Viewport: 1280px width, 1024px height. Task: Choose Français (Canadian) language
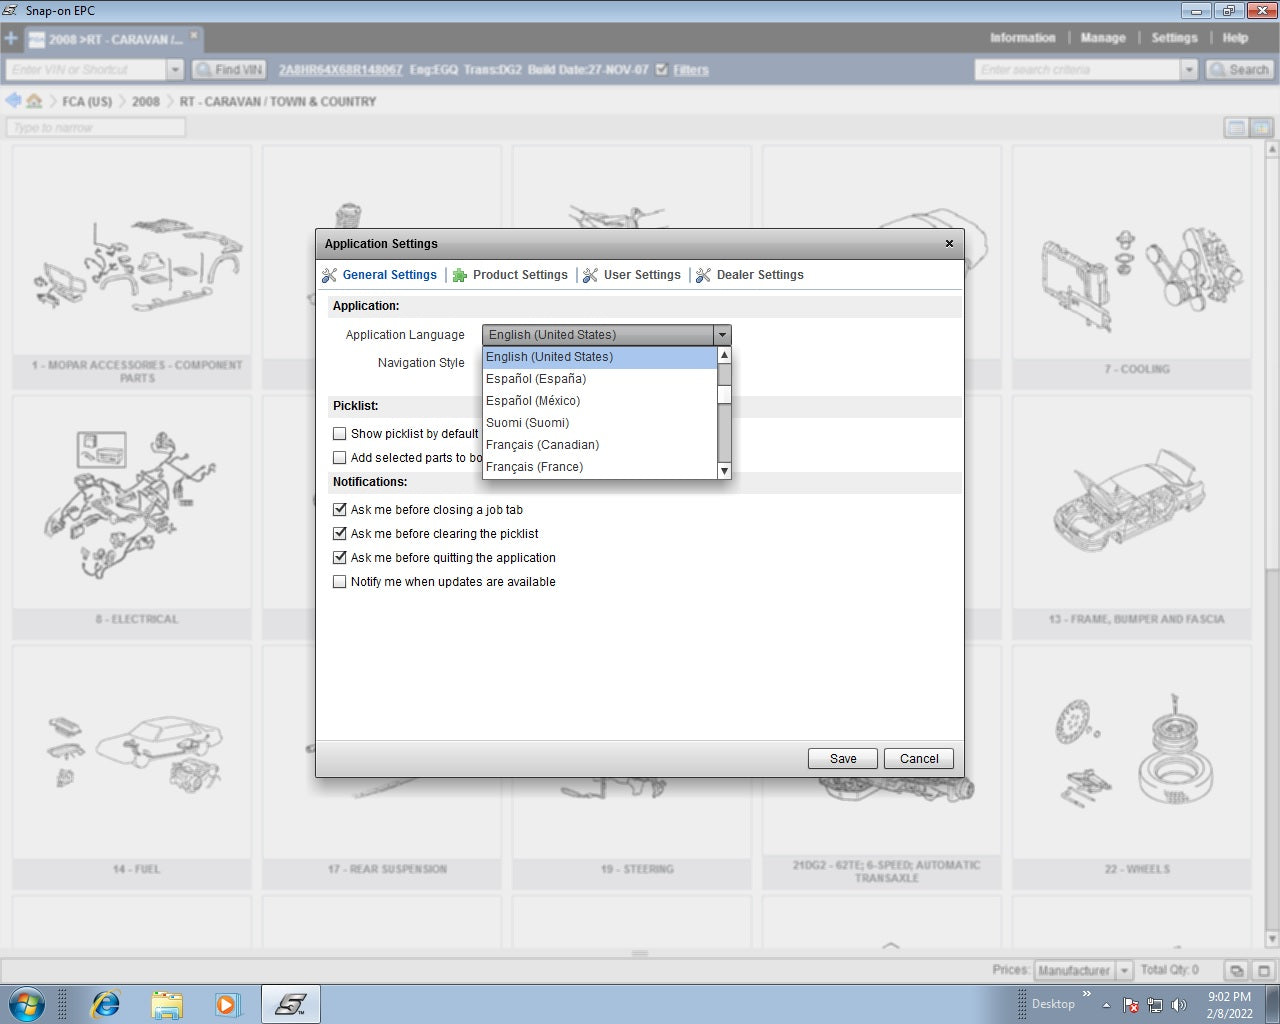[x=599, y=445]
